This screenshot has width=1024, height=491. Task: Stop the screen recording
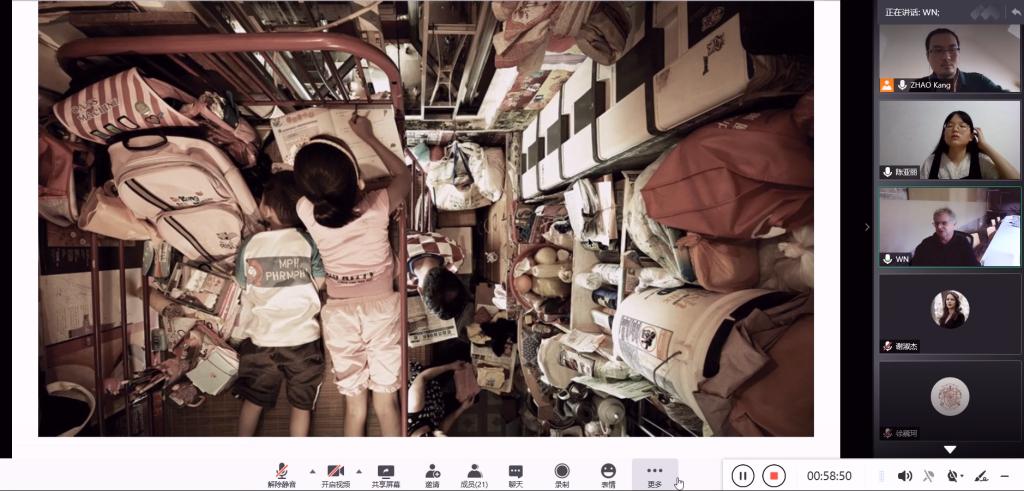point(773,476)
